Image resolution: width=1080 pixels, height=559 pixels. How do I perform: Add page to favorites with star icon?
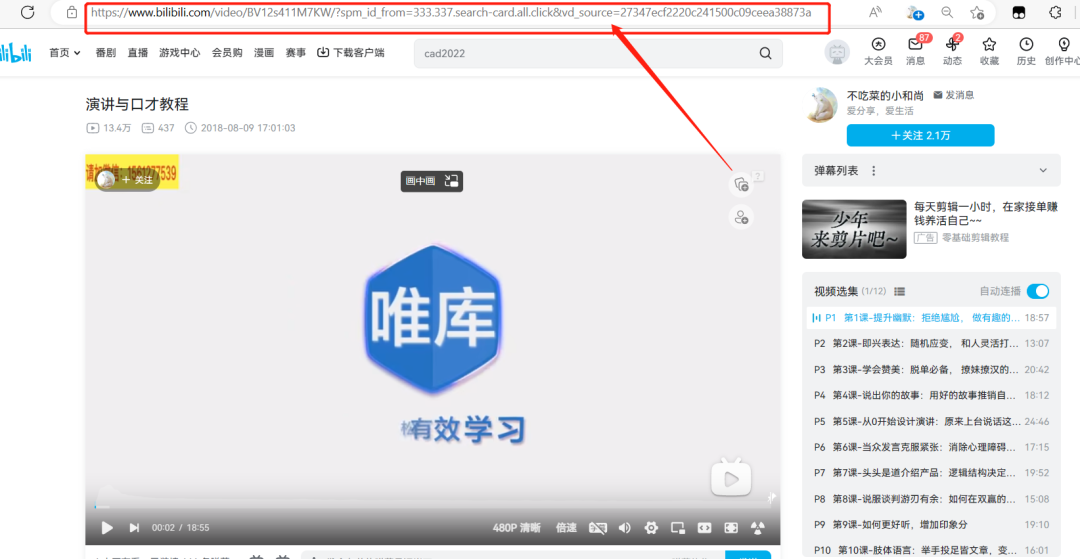pyautogui.click(x=977, y=12)
